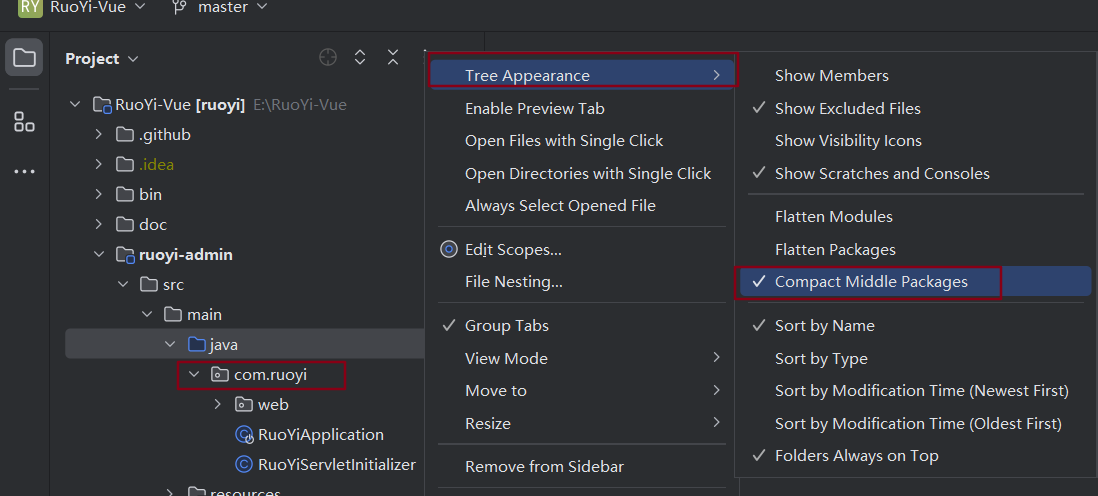Select the com.ruoyi package
This screenshot has width=1098, height=496.
point(271,375)
